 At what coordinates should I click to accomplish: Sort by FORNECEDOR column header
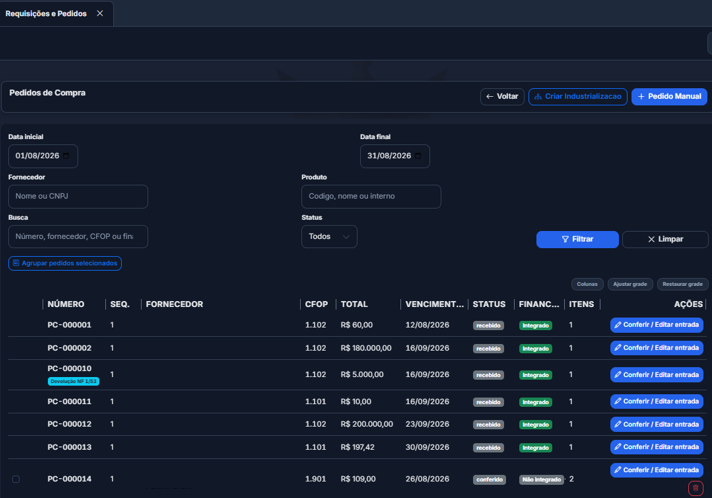pyautogui.click(x=174, y=304)
